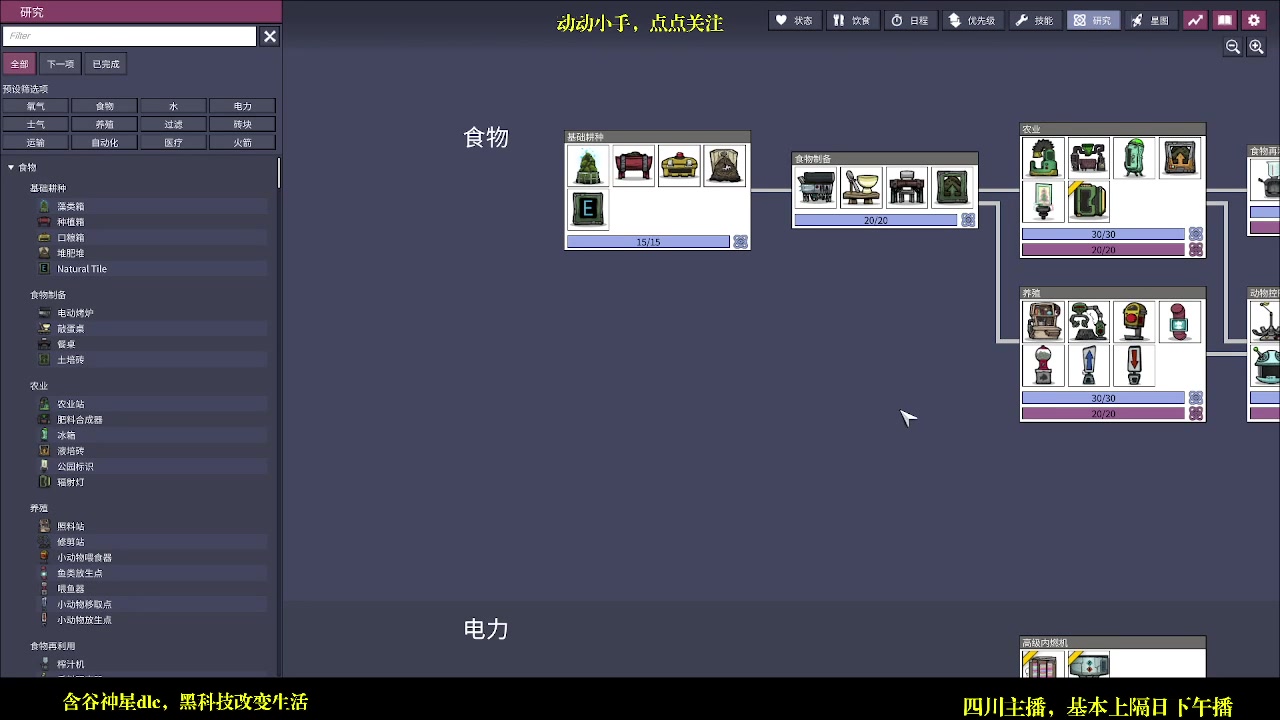Open the 饮食 consumables menu
This screenshot has width=1280, height=720.
[x=852, y=20]
